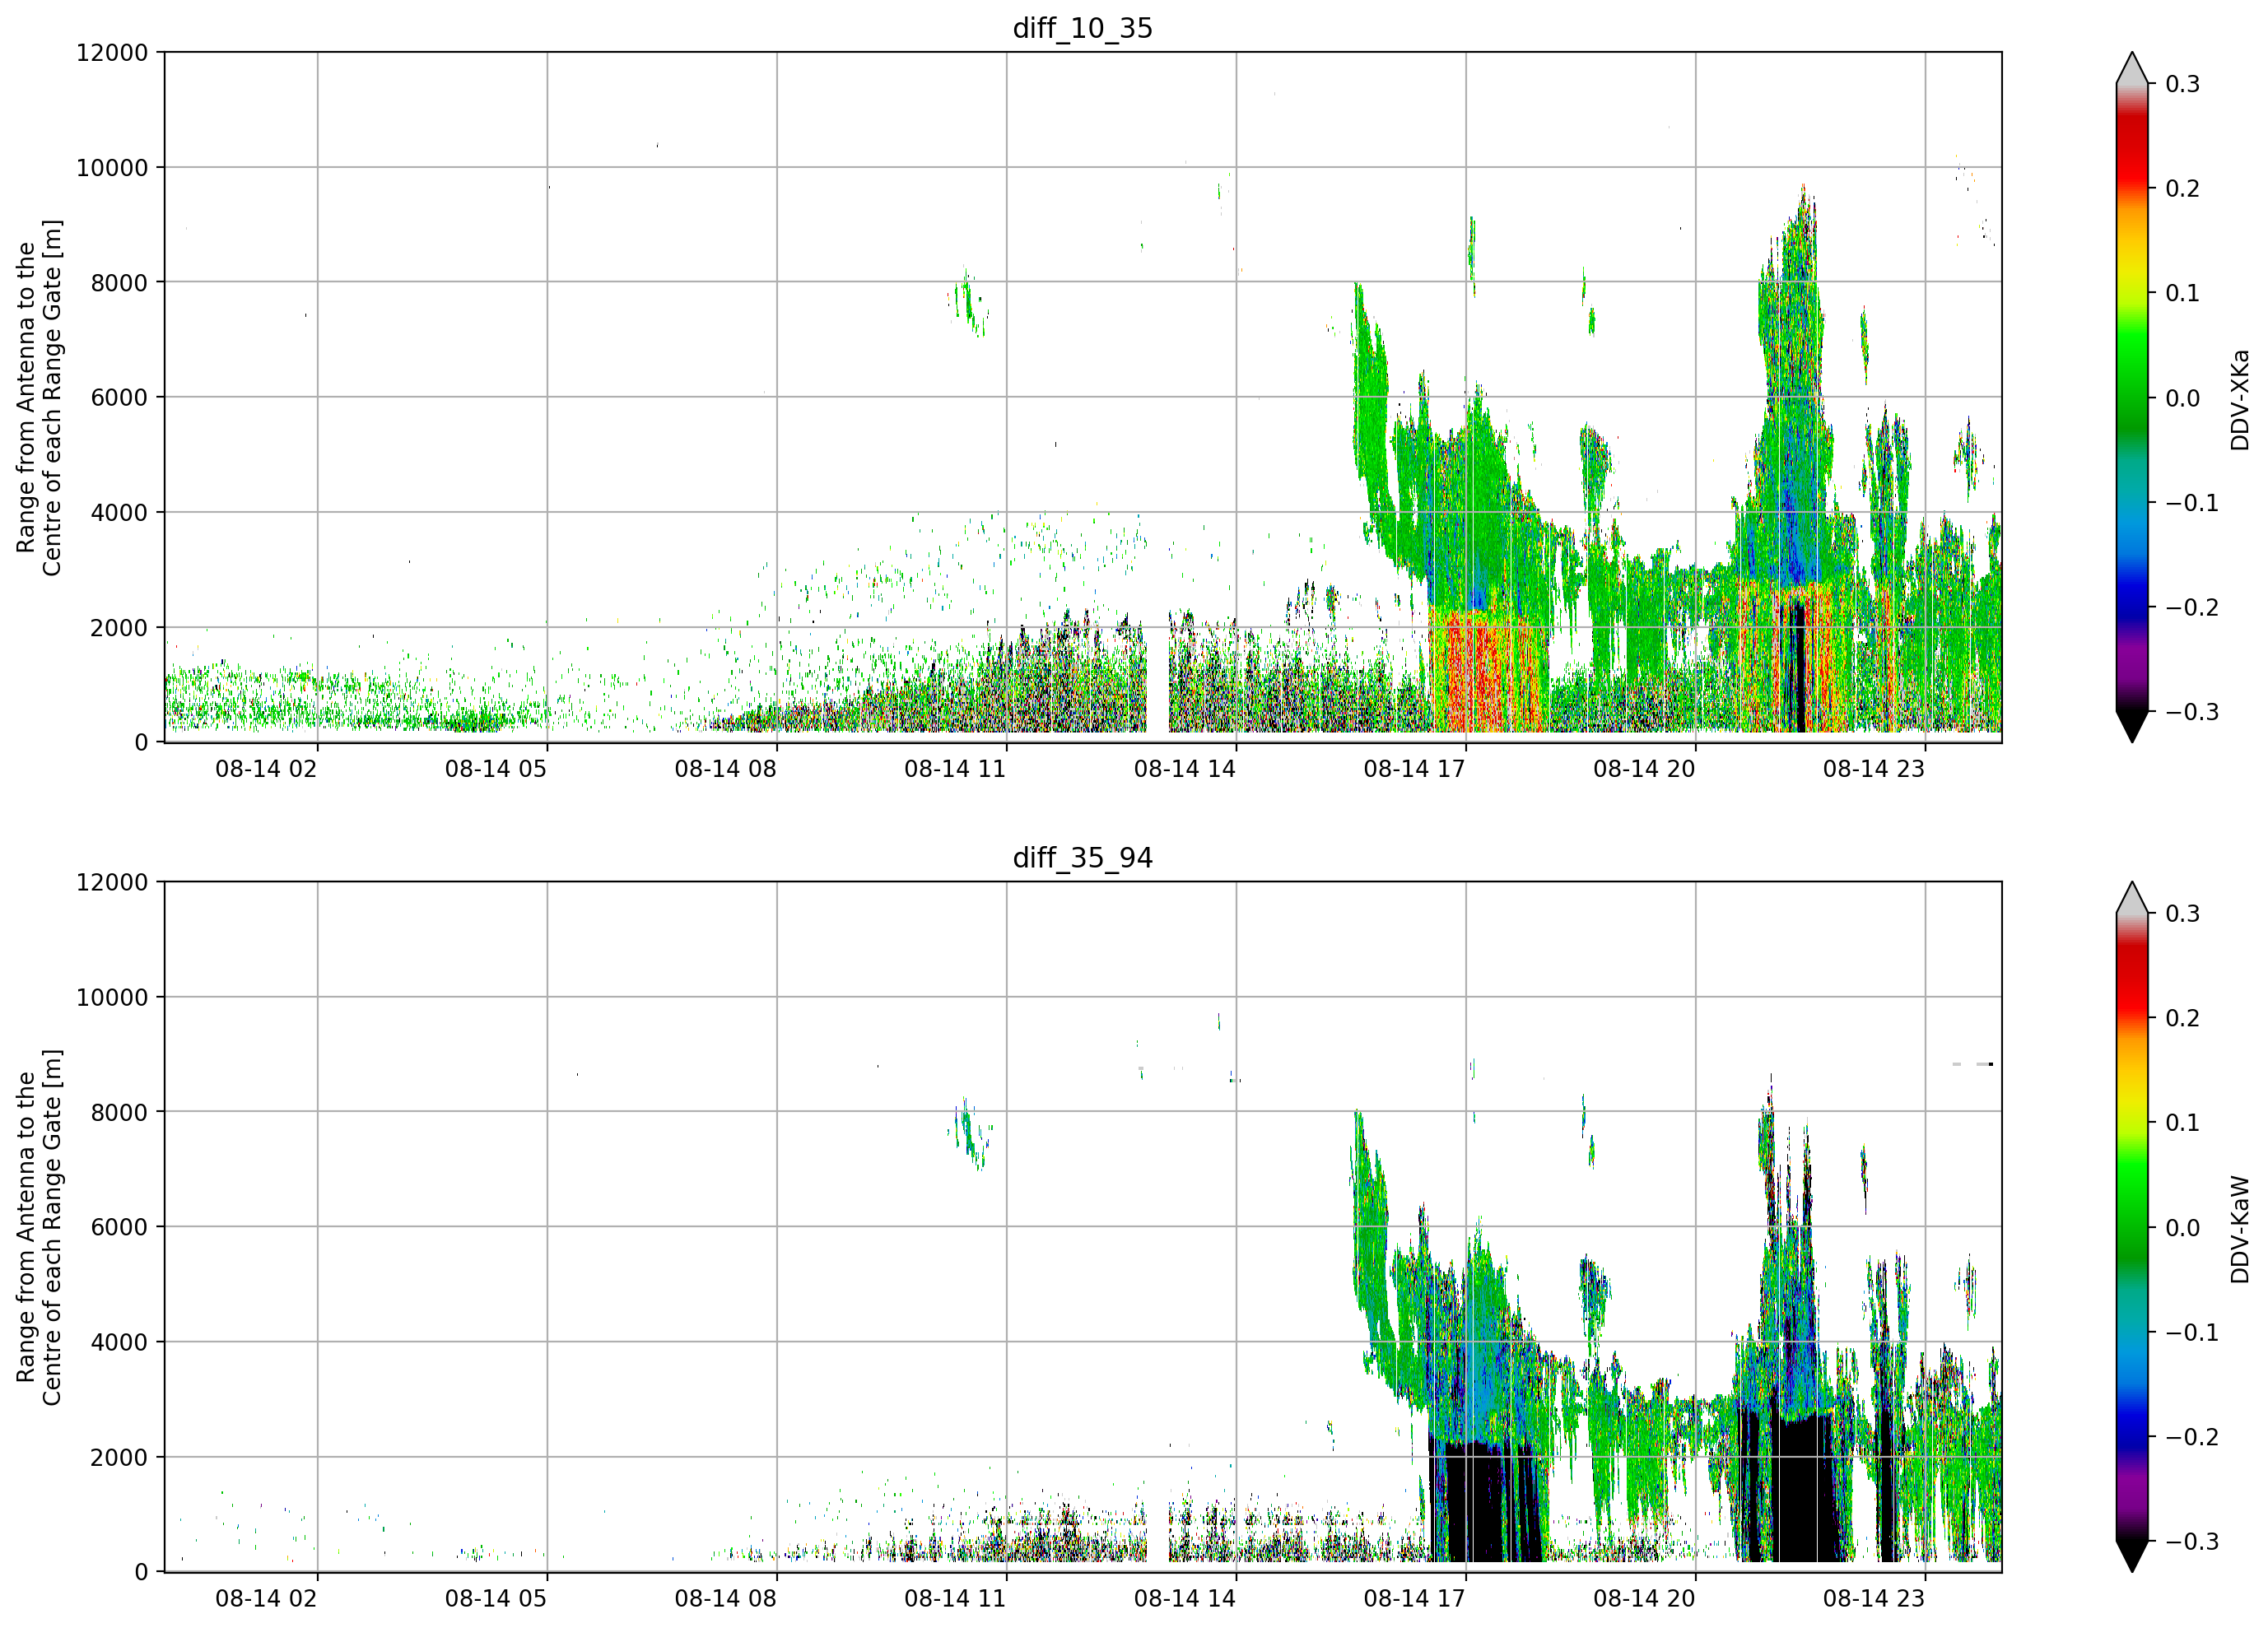The image size is (2268, 1628).
Task: Click the 6000 tick on diff_35_94 y-axis
Action: pos(119,1227)
